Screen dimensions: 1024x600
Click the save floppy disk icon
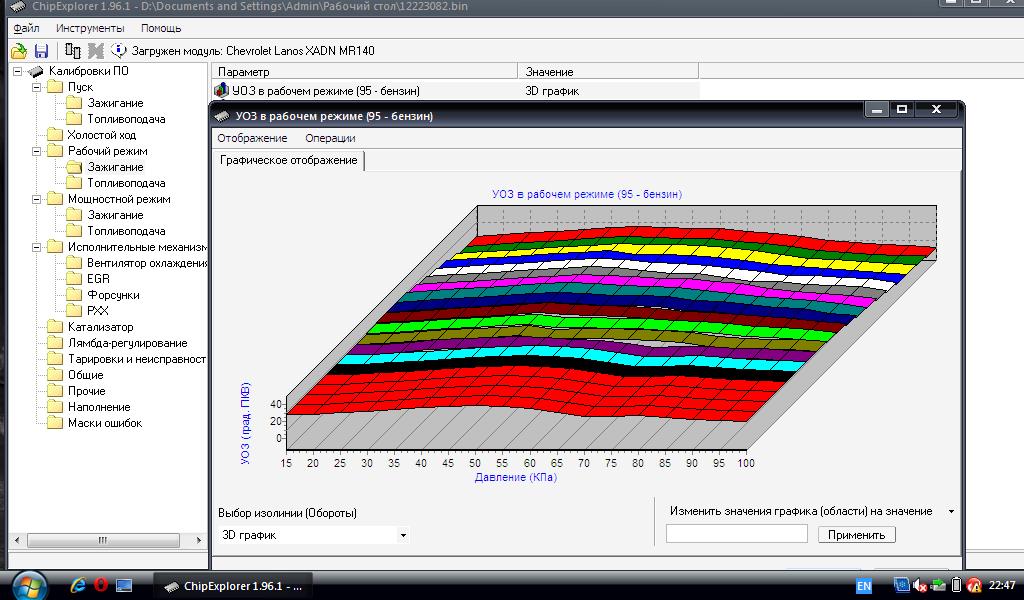pyautogui.click(x=41, y=51)
